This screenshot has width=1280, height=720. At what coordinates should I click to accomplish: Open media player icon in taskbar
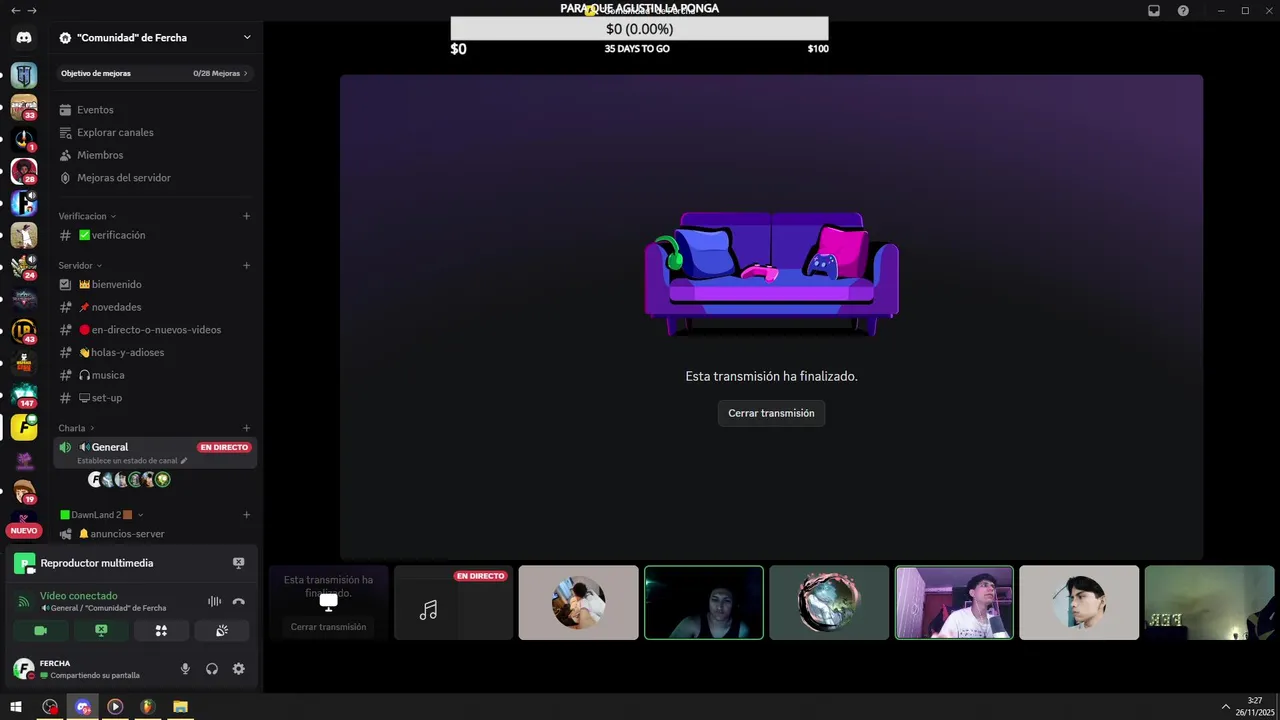[115, 706]
